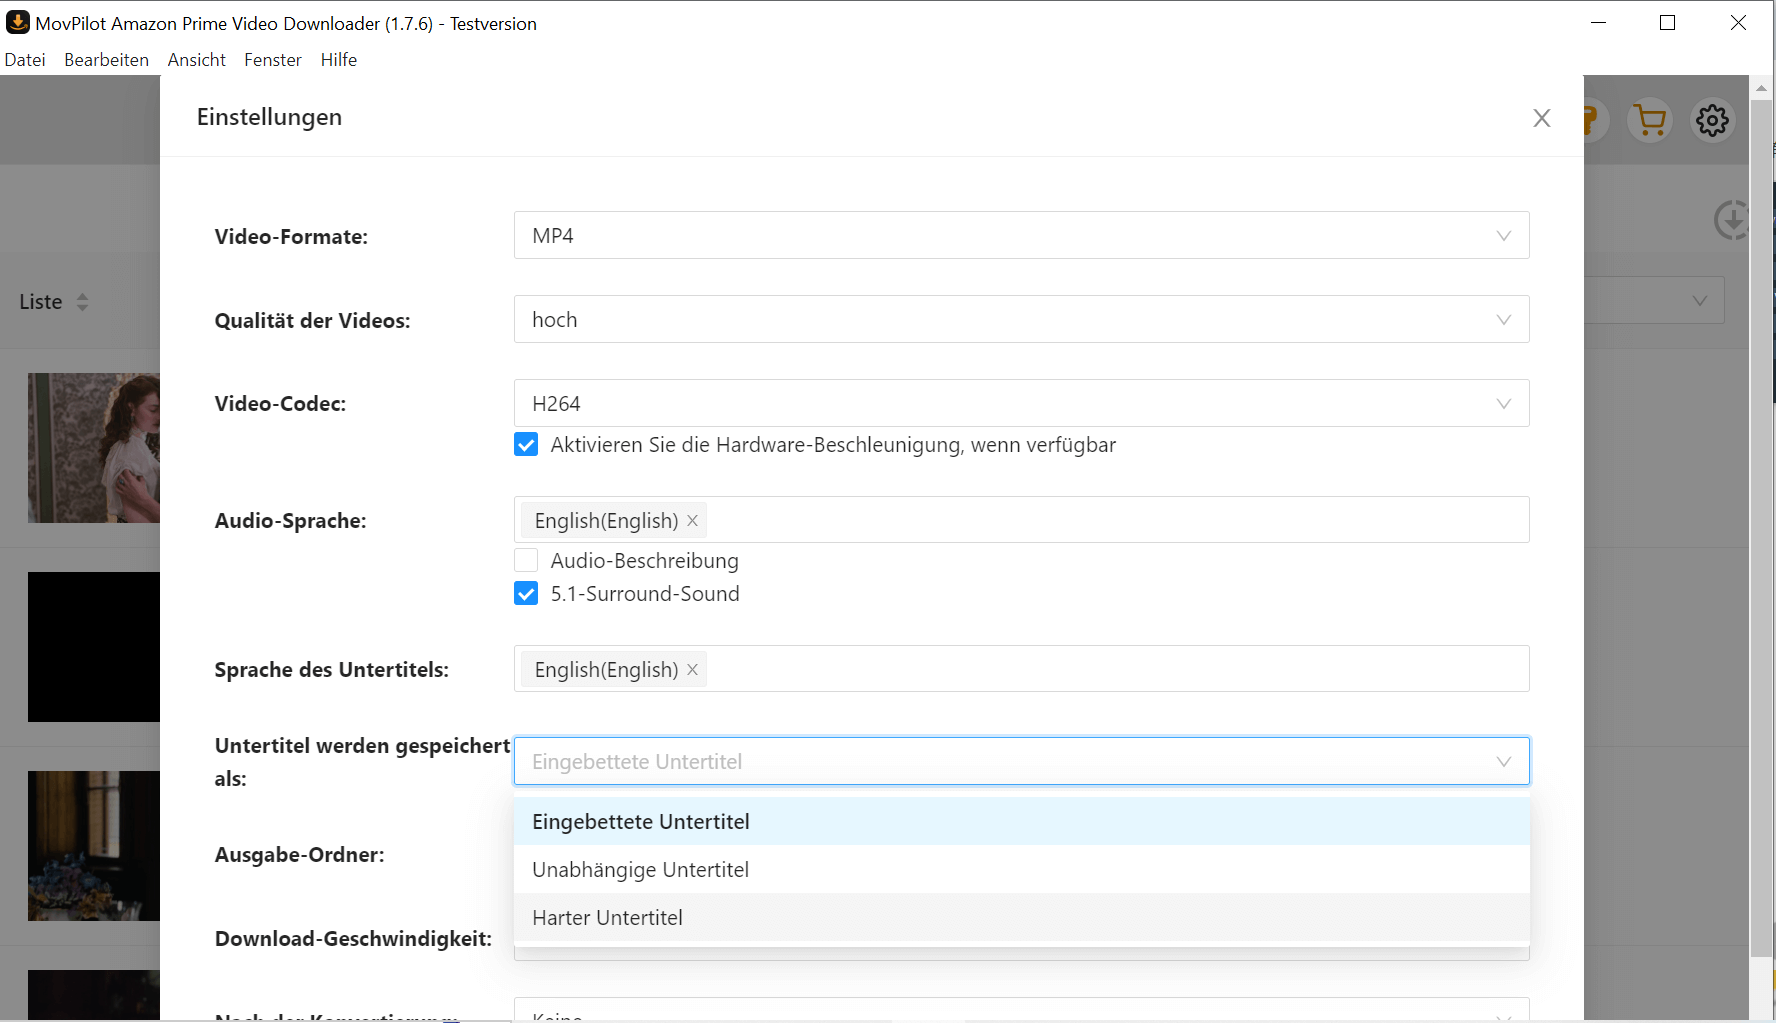
Task: Open the Datei menu
Action: (25, 60)
